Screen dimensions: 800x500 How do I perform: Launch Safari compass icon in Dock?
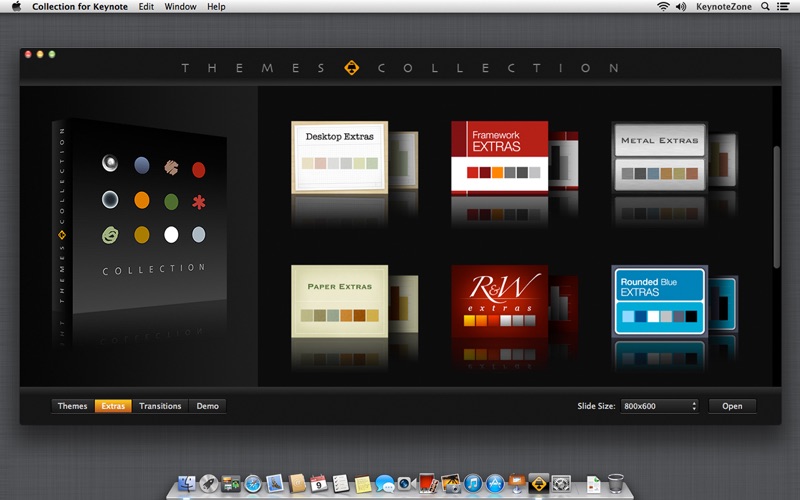[x=253, y=483]
